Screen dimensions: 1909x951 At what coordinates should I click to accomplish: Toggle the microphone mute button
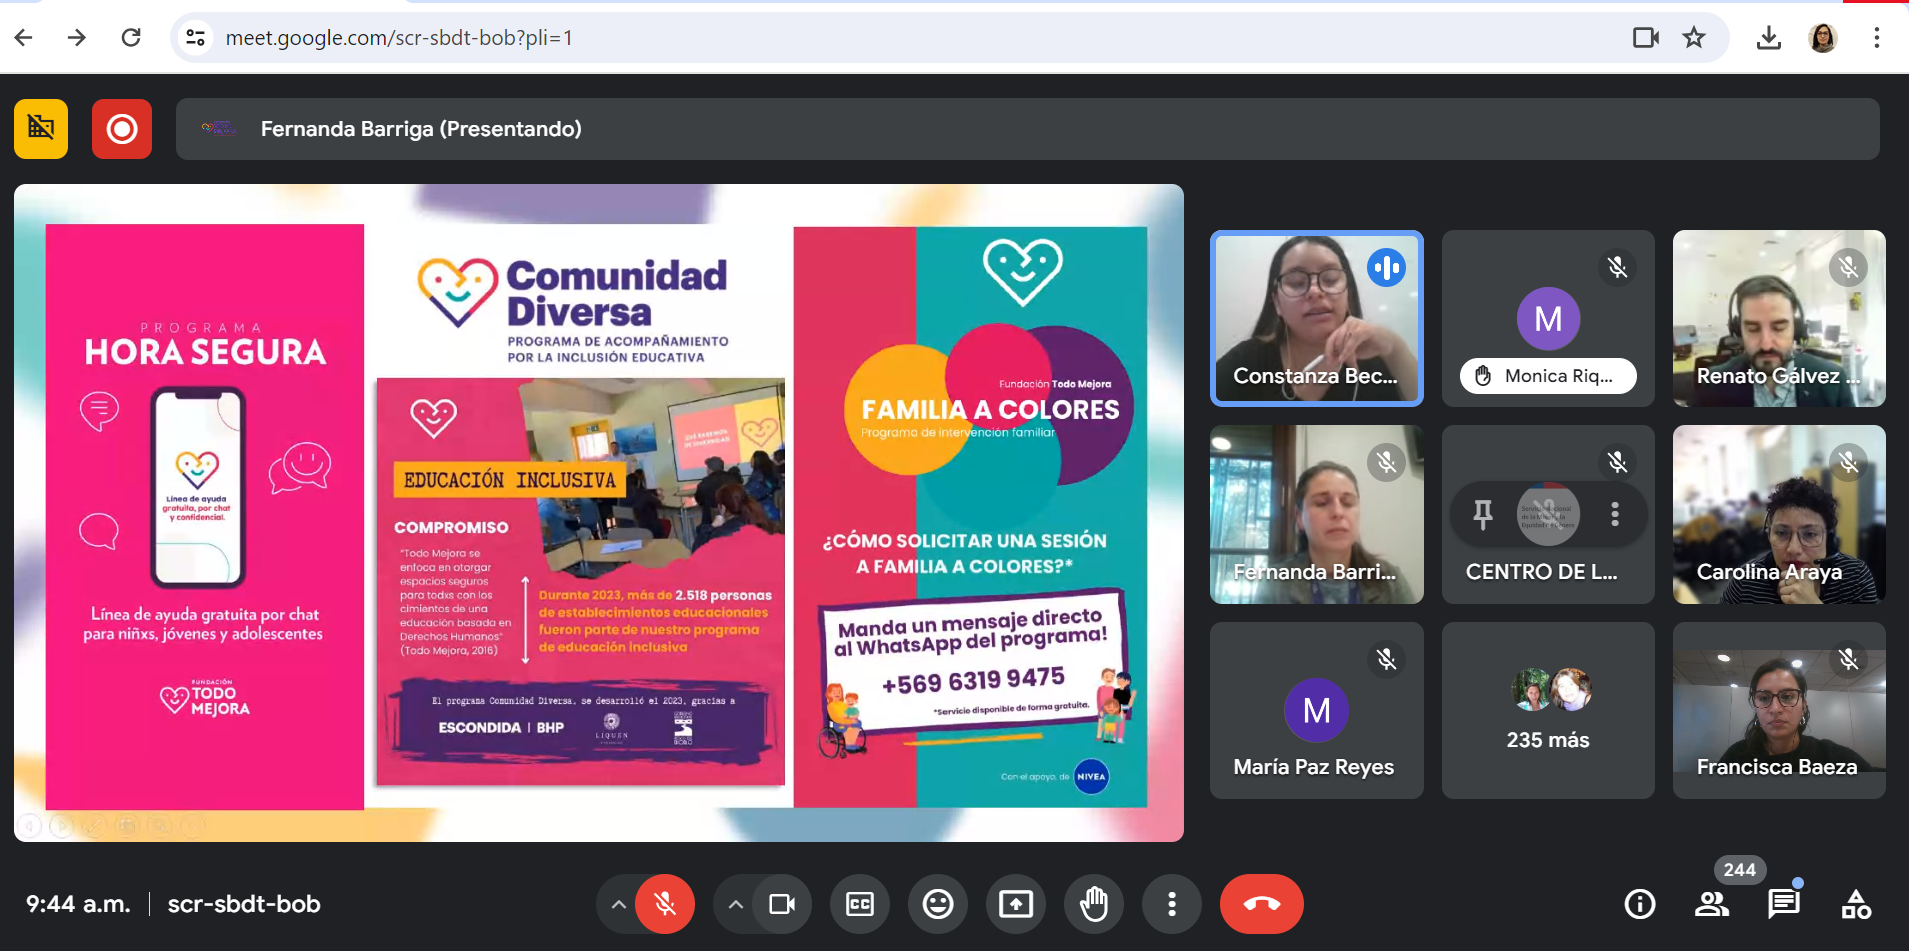(665, 904)
